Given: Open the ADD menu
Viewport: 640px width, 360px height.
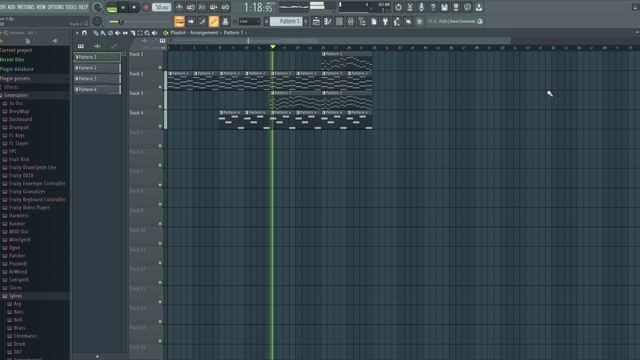Looking at the screenshot, I should pos(11,7).
